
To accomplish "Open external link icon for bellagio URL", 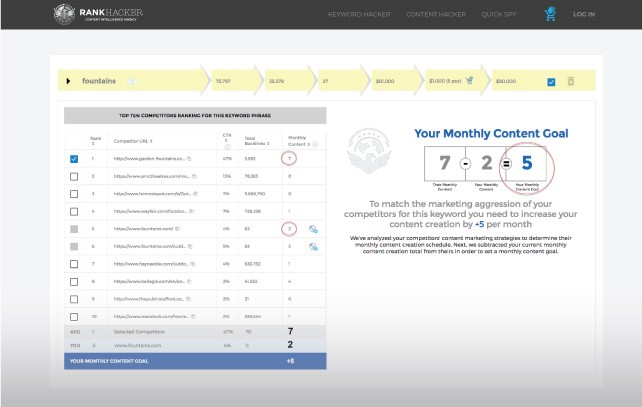I will (189, 282).
